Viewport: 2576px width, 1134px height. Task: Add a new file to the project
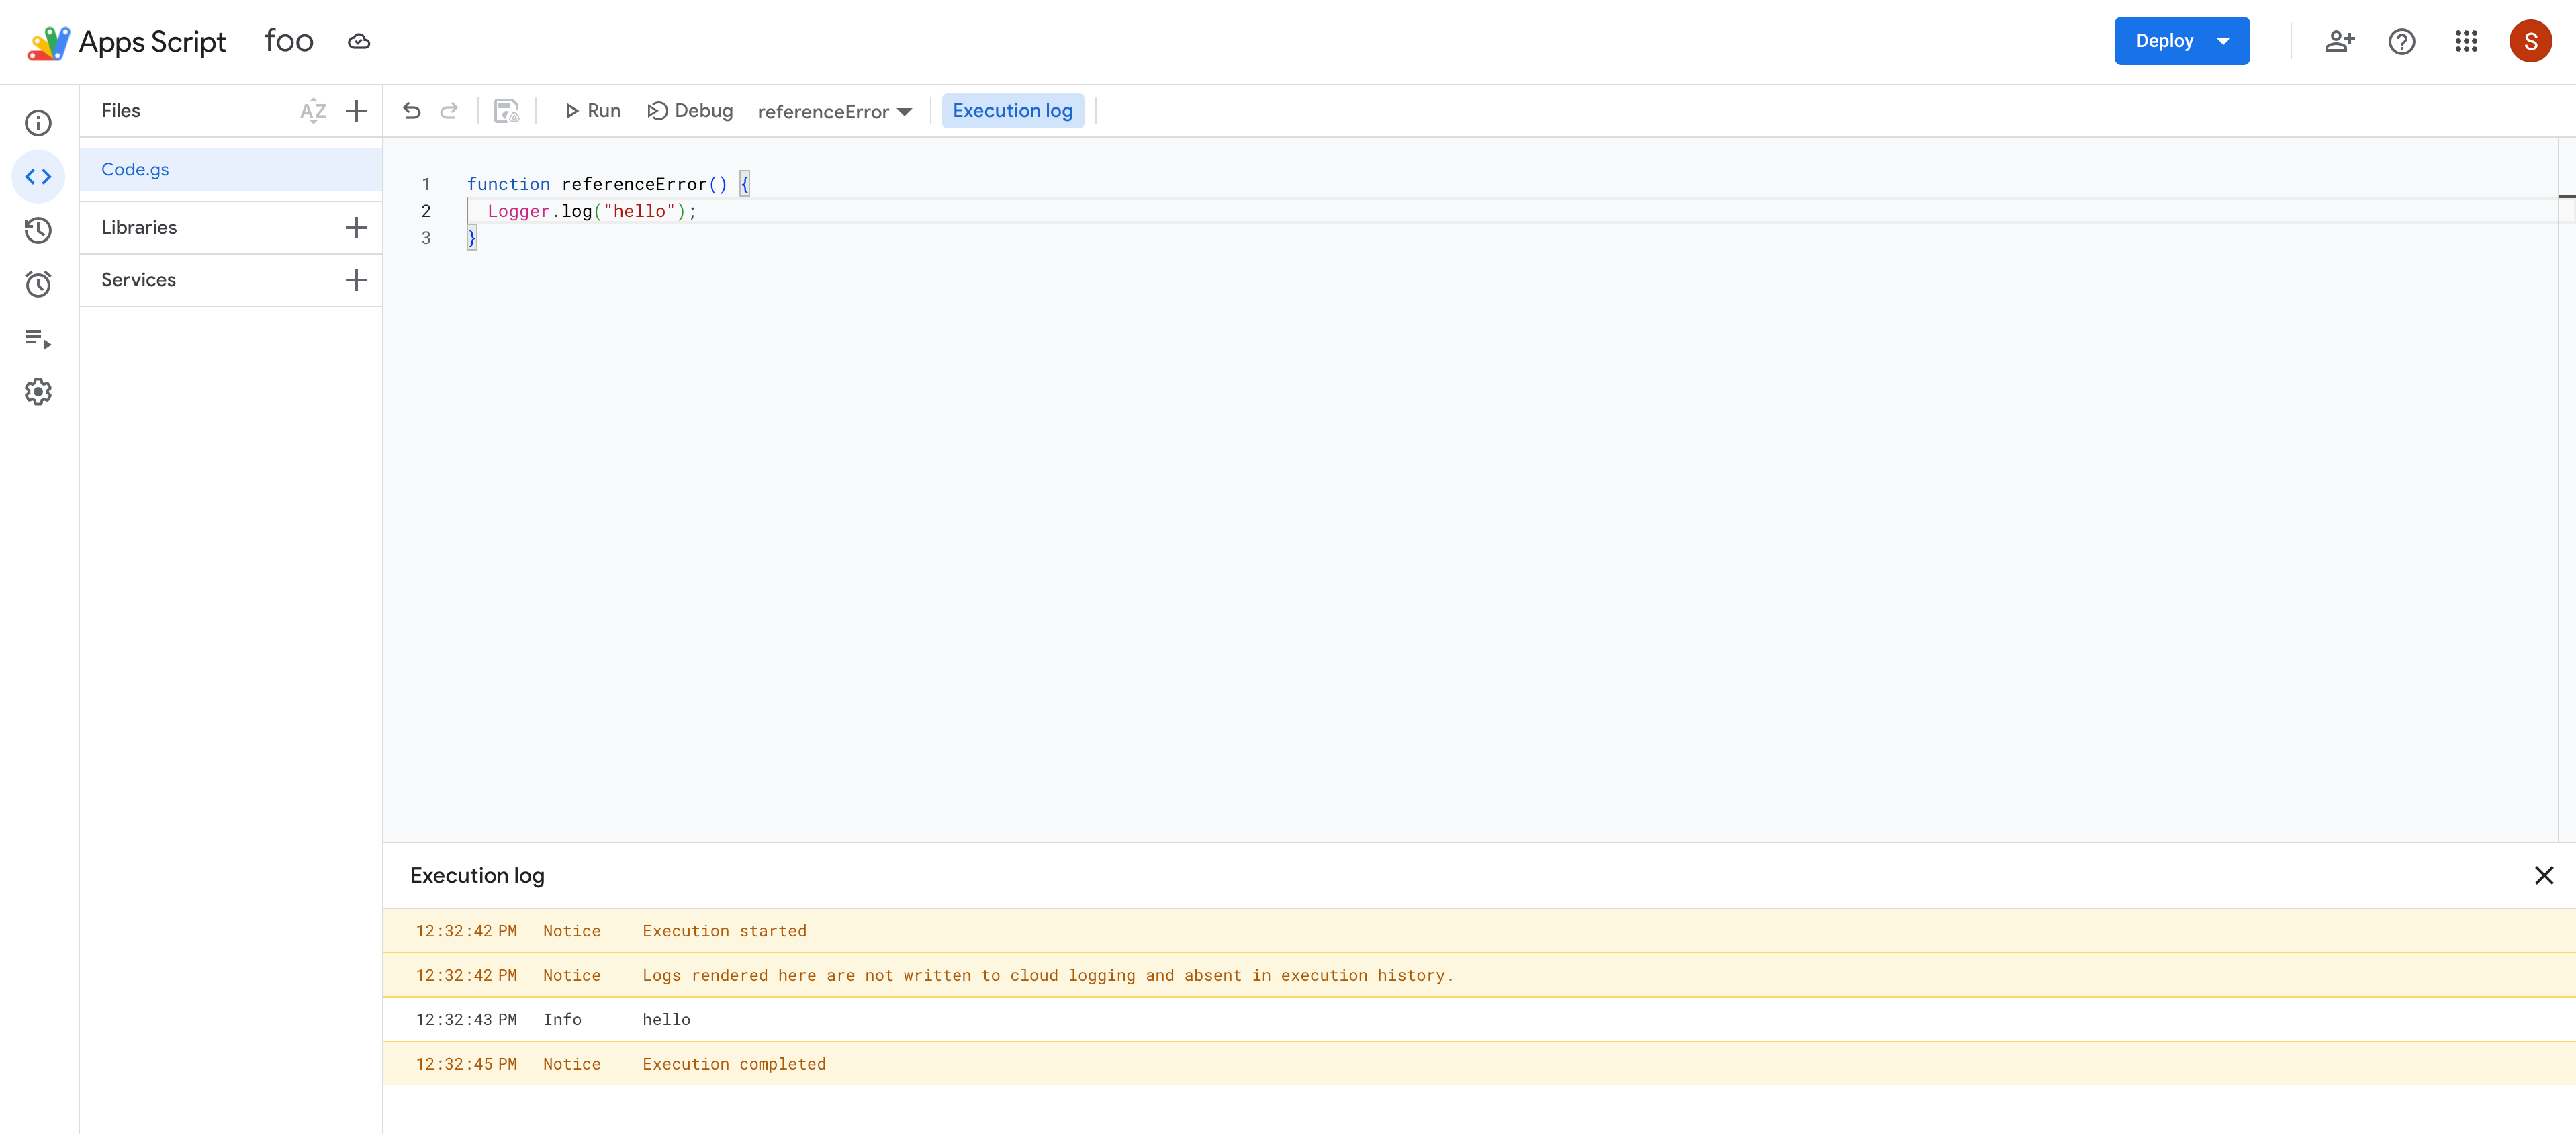(356, 111)
